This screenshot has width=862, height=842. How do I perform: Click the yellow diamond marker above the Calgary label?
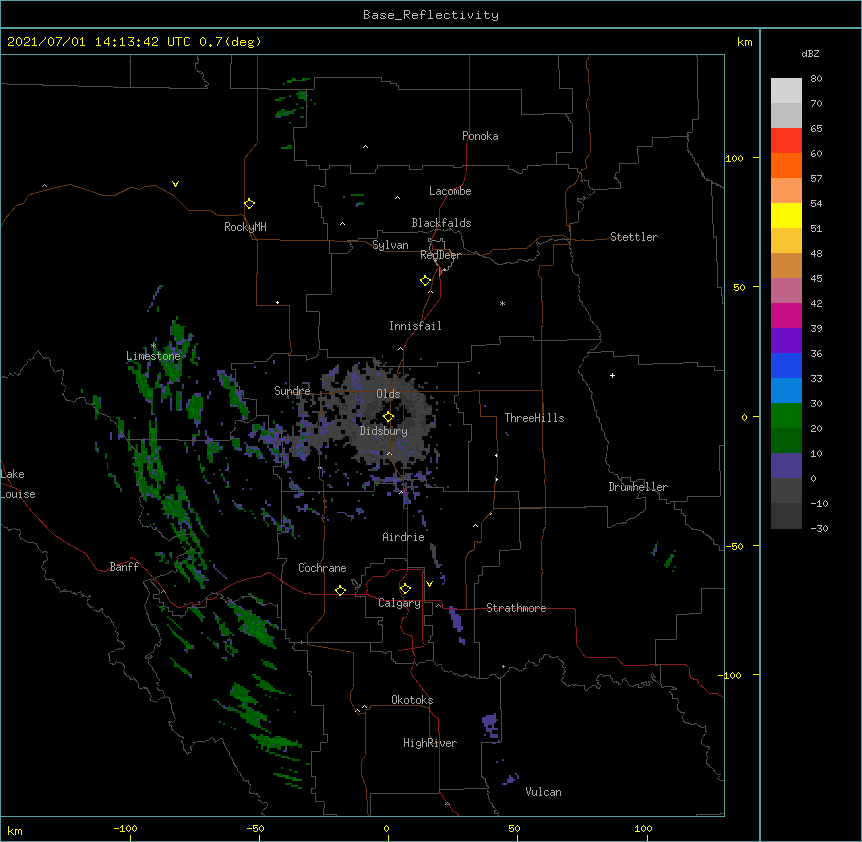(405, 589)
